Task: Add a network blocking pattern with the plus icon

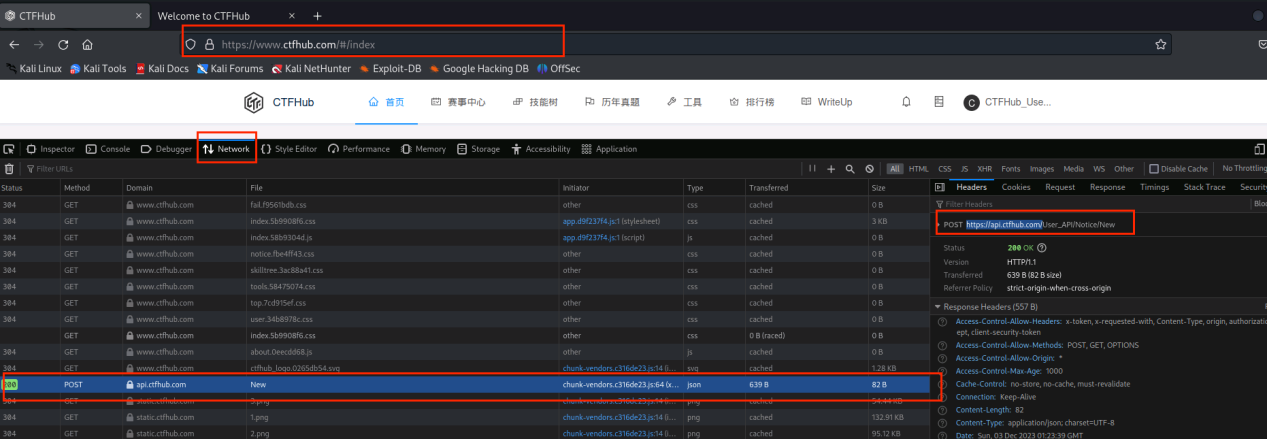Action: pyautogui.click(x=831, y=169)
